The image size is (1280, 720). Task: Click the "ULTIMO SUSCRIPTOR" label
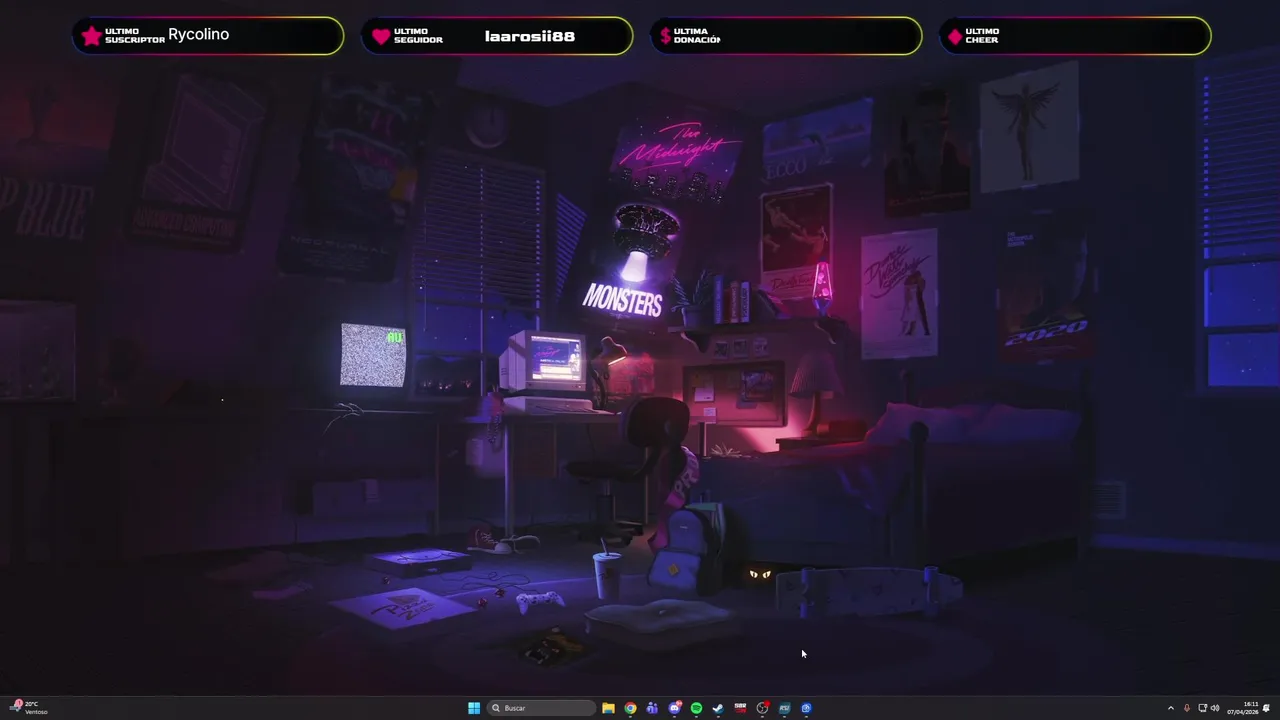click(135, 36)
